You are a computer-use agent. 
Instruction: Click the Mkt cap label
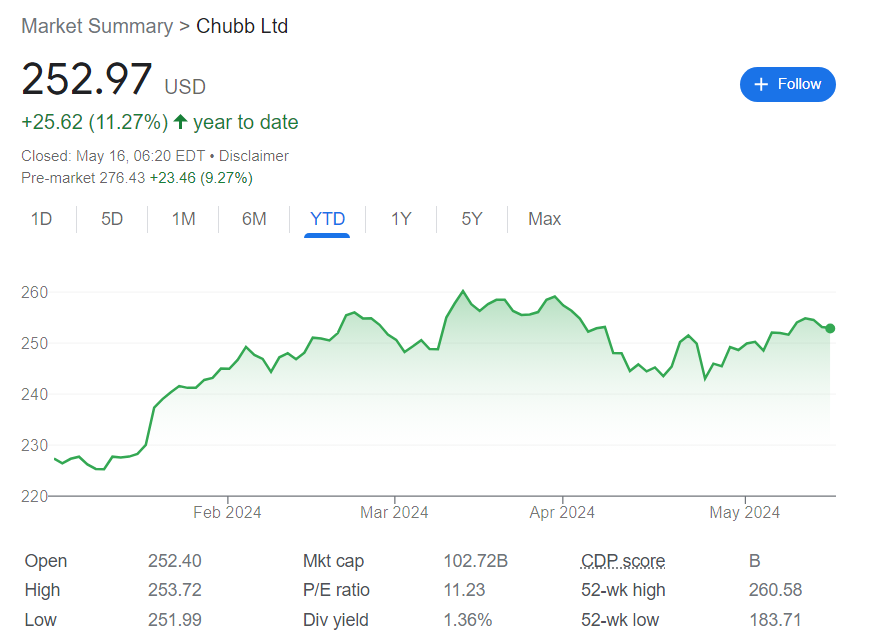click(x=333, y=561)
